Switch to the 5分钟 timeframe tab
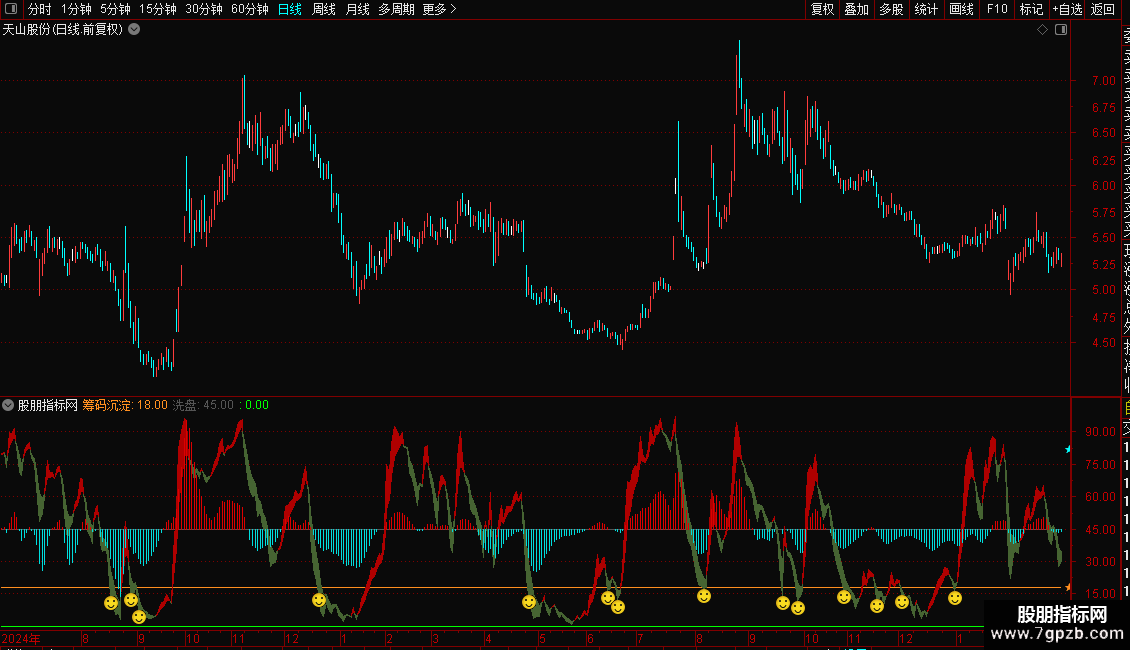 pos(115,9)
